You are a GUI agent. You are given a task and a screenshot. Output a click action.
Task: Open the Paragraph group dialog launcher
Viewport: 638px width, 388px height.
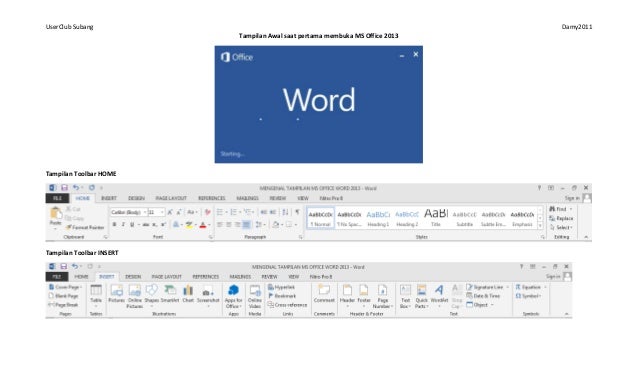click(301, 237)
